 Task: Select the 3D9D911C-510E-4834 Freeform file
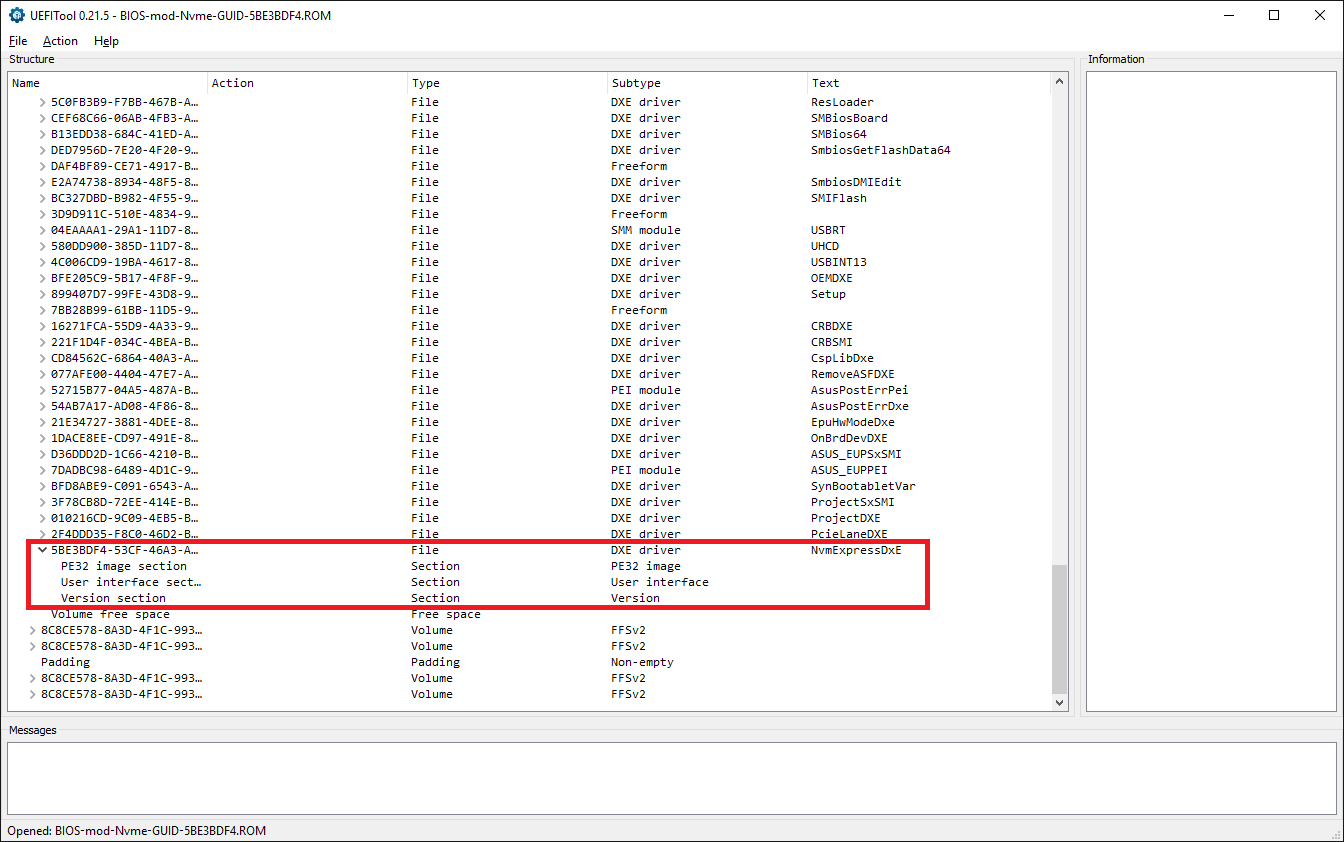(530, 214)
